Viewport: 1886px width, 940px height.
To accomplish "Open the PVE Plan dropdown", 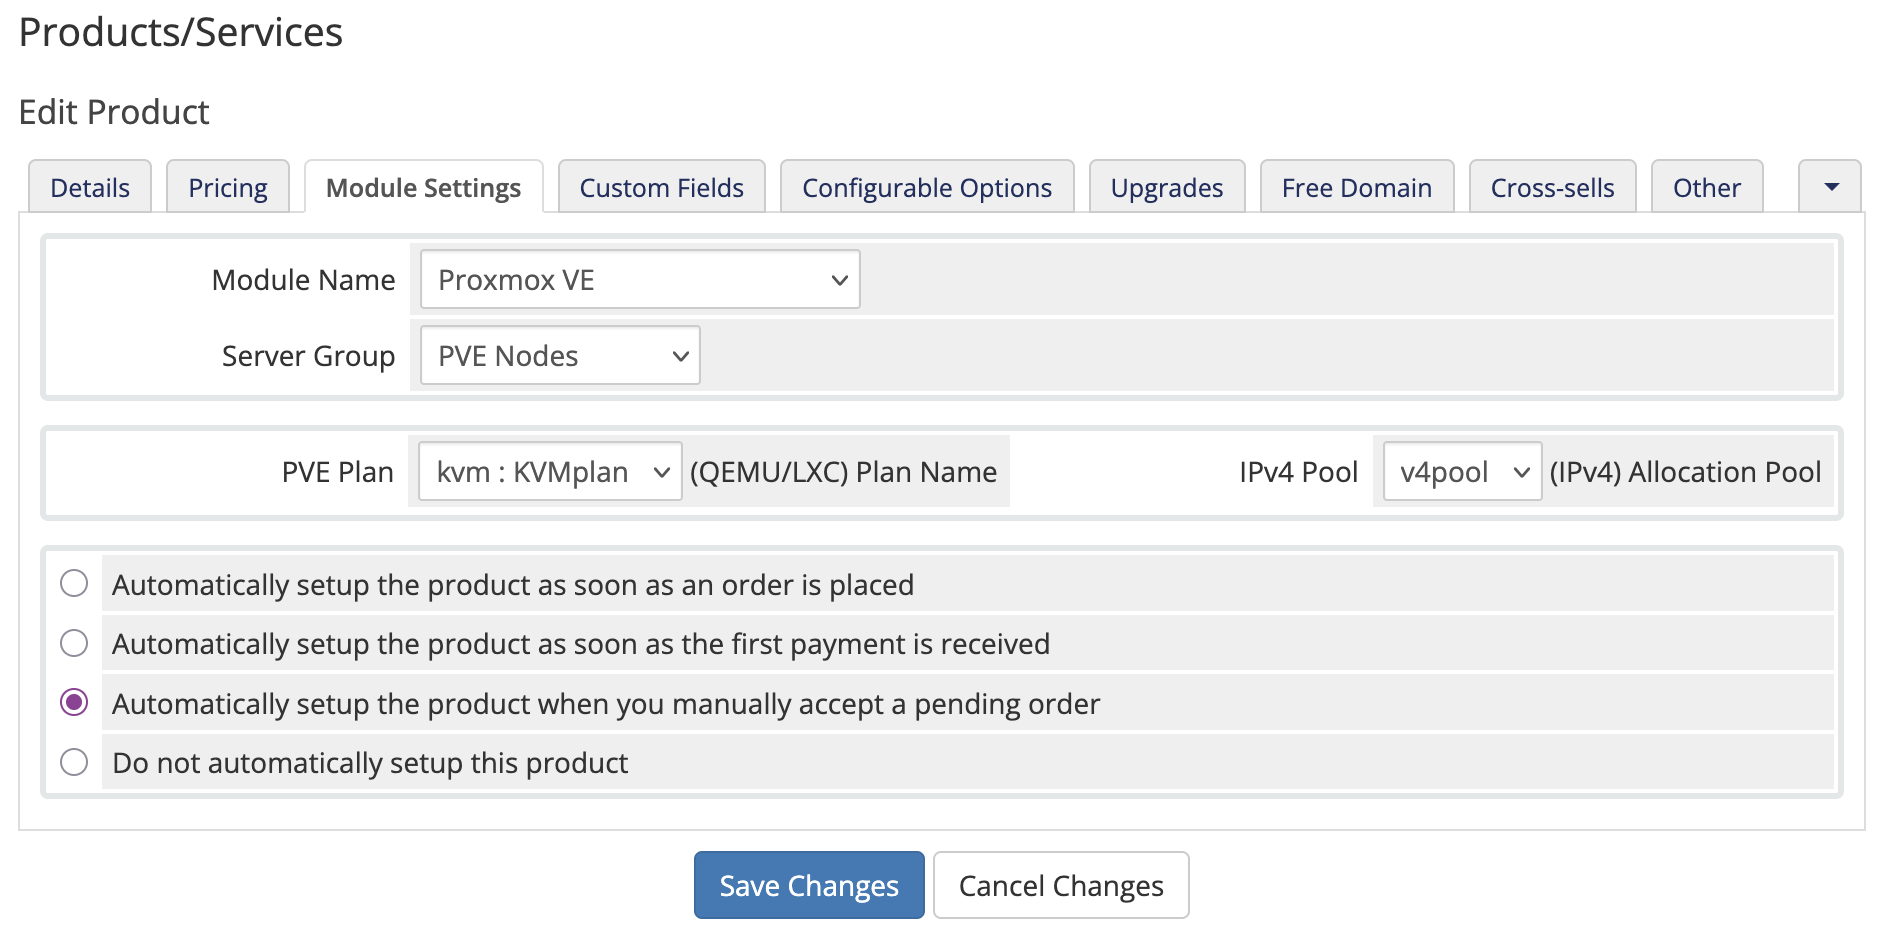I will click(548, 471).
